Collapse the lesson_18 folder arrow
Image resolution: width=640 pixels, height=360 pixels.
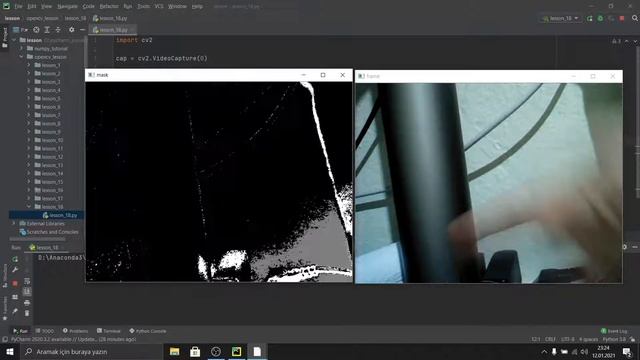[29, 207]
